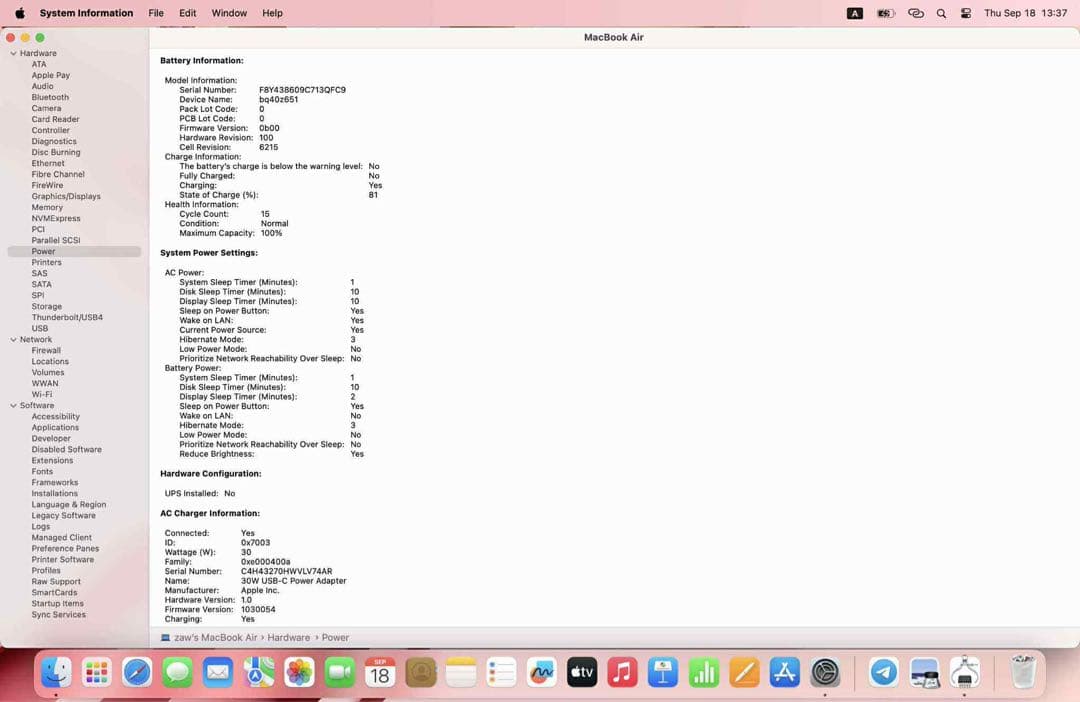Open System Settings from the Dock
The width and height of the screenshot is (1080, 702).
tap(825, 673)
